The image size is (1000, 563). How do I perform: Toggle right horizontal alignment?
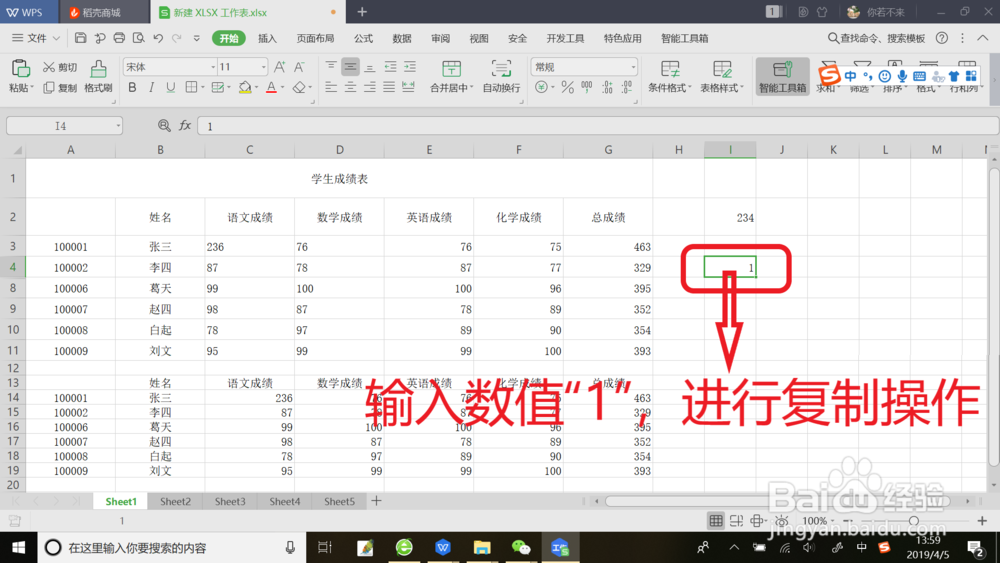(x=370, y=87)
